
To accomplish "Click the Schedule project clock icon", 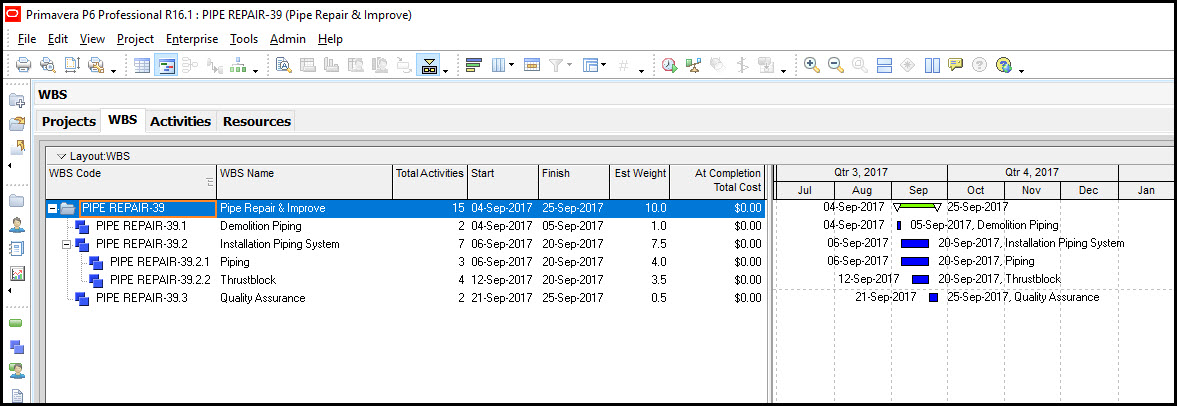I will 669,65.
